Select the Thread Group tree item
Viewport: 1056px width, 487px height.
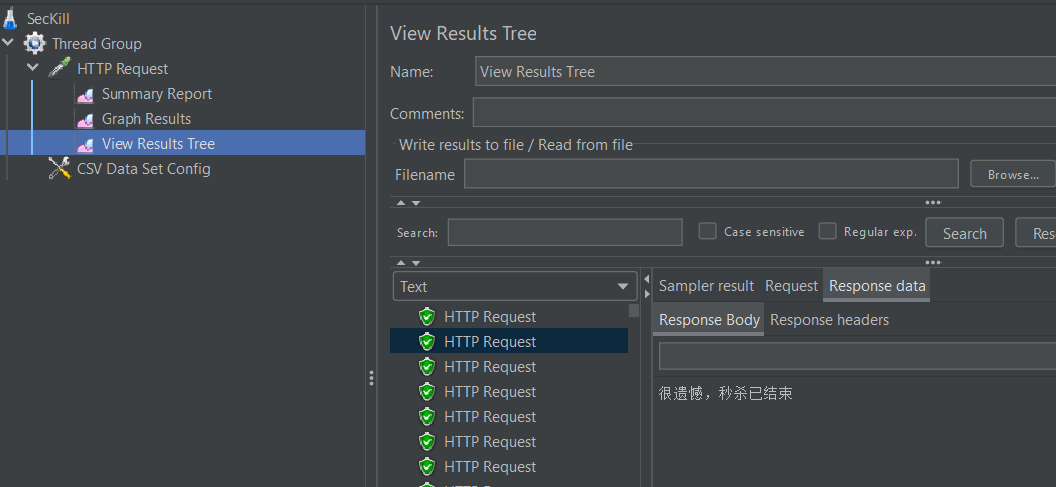point(96,44)
